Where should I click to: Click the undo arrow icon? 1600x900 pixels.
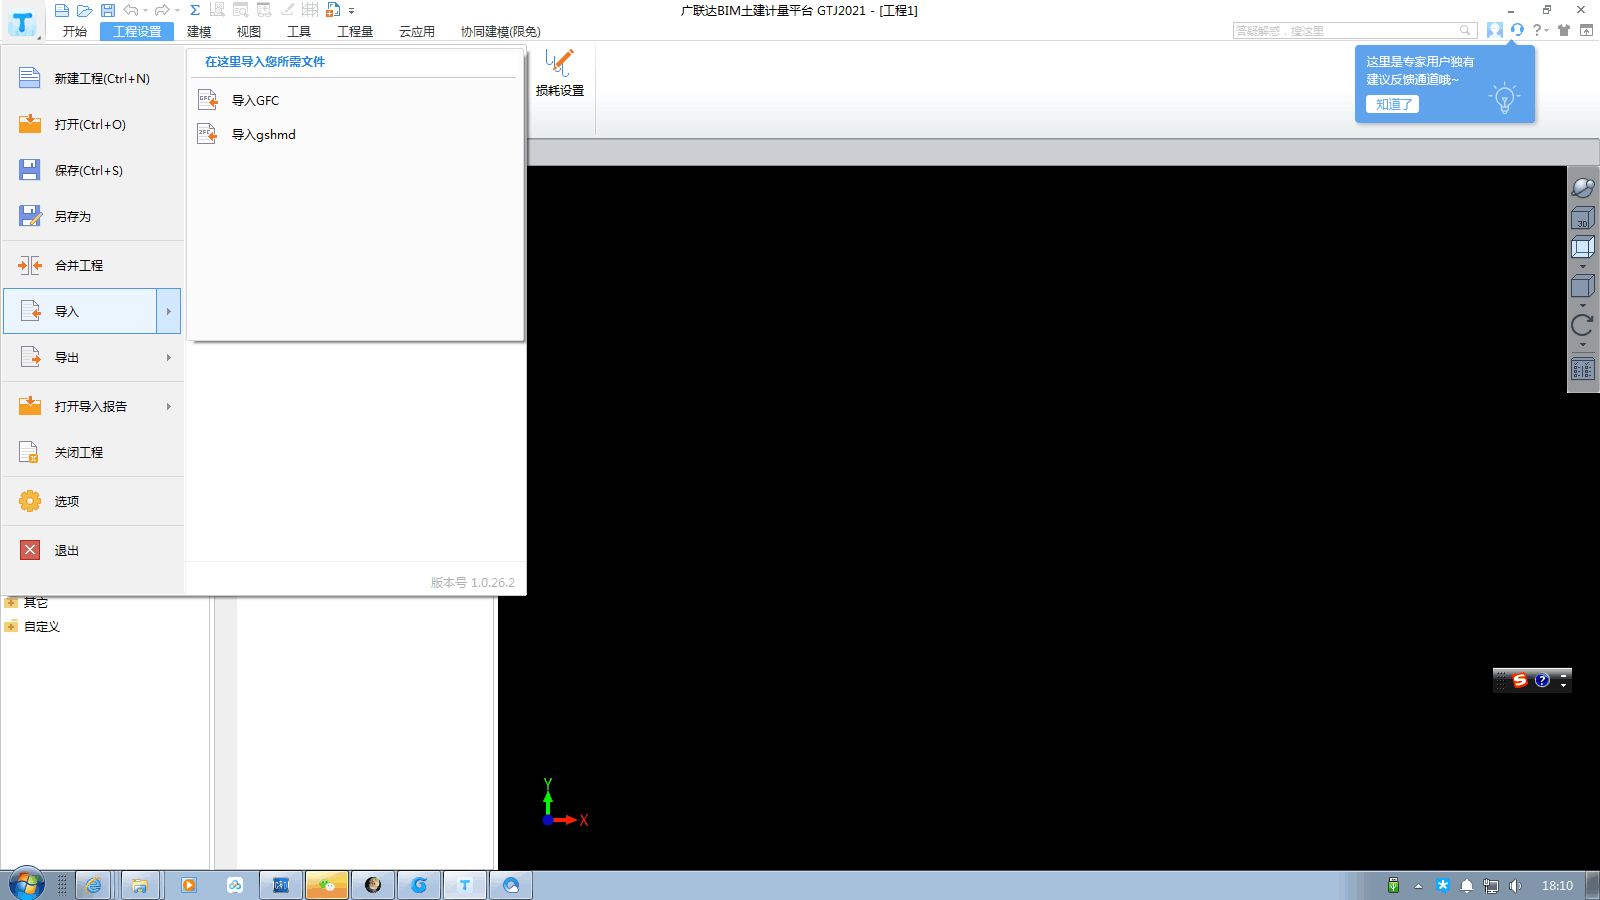point(131,10)
